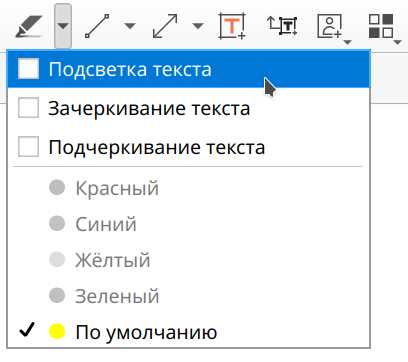Choose Подсветка текста menu item
Screen dimensions: 408x362
(189, 69)
